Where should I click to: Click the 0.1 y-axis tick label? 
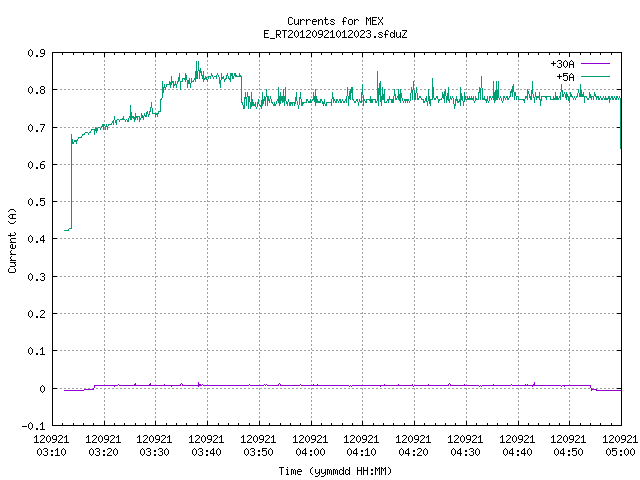36,351
